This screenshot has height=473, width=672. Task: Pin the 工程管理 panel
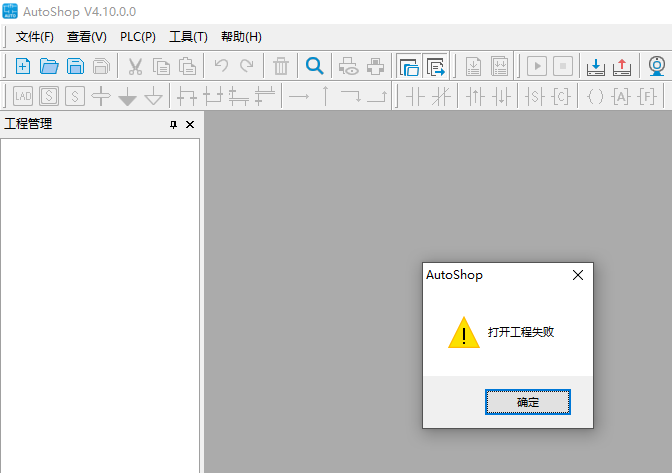click(x=173, y=125)
